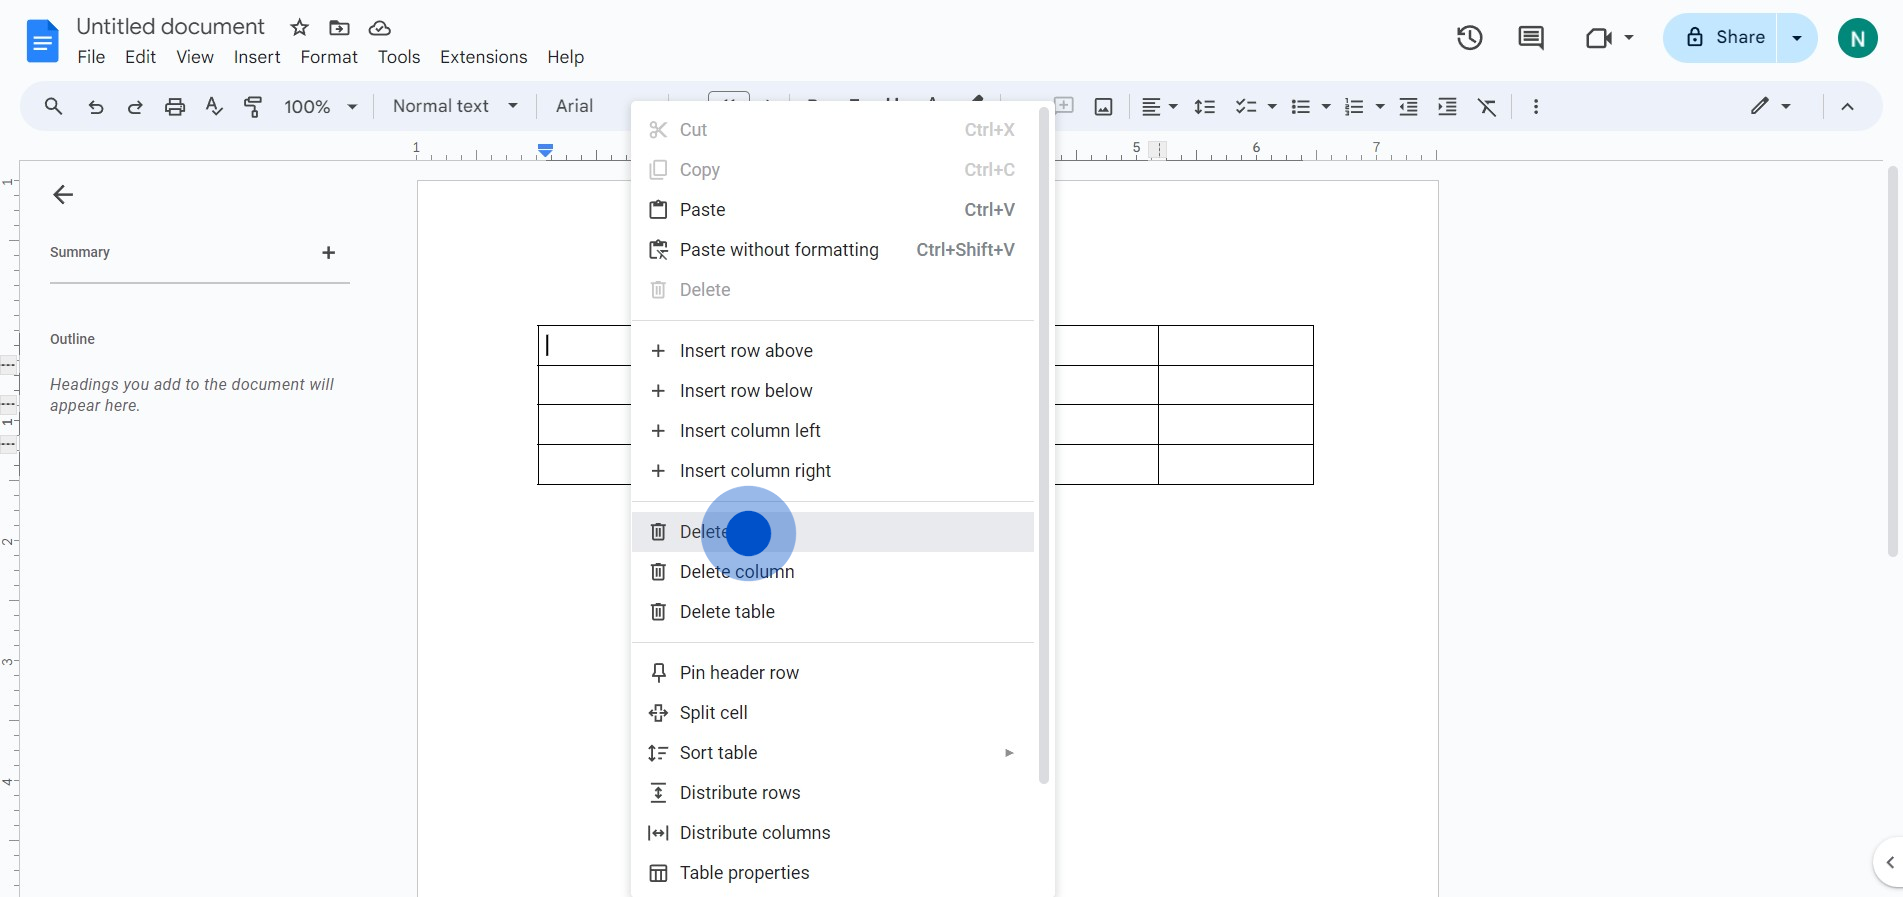Expand the checklist options arrow
The height and width of the screenshot is (897, 1903).
1272,107
